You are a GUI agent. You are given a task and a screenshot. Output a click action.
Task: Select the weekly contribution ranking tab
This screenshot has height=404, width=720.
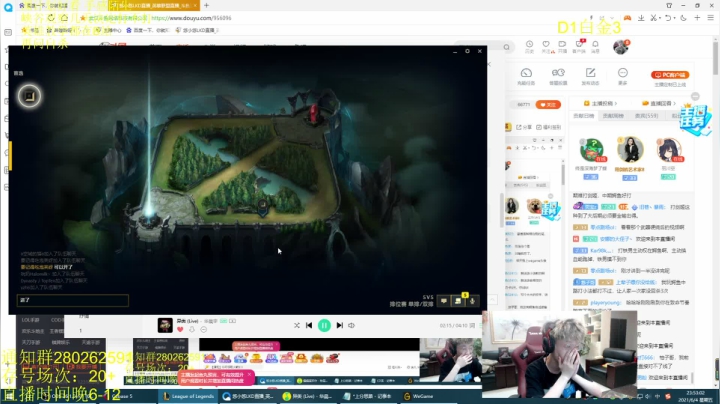613,116
